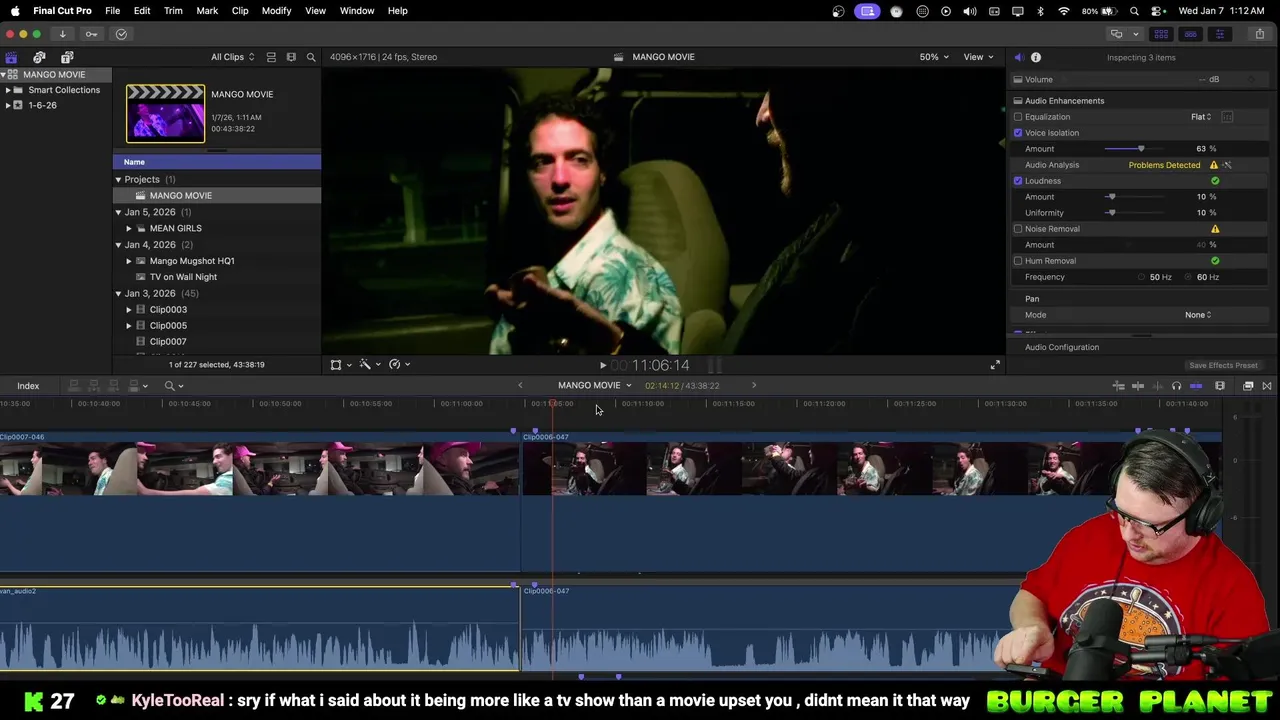Toggle the Inspector panel visibility button
The width and height of the screenshot is (1280, 720).
coord(1219,34)
